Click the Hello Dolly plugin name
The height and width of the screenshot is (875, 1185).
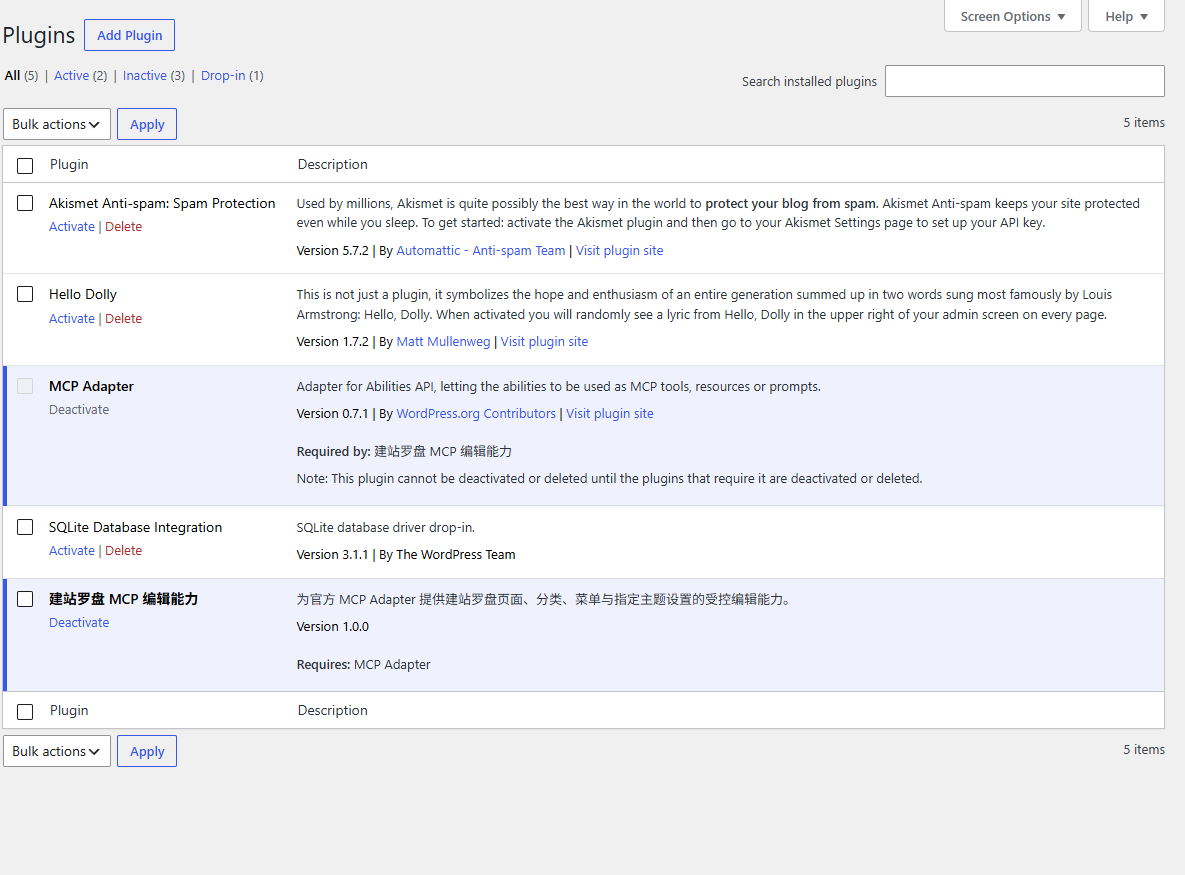pos(83,294)
